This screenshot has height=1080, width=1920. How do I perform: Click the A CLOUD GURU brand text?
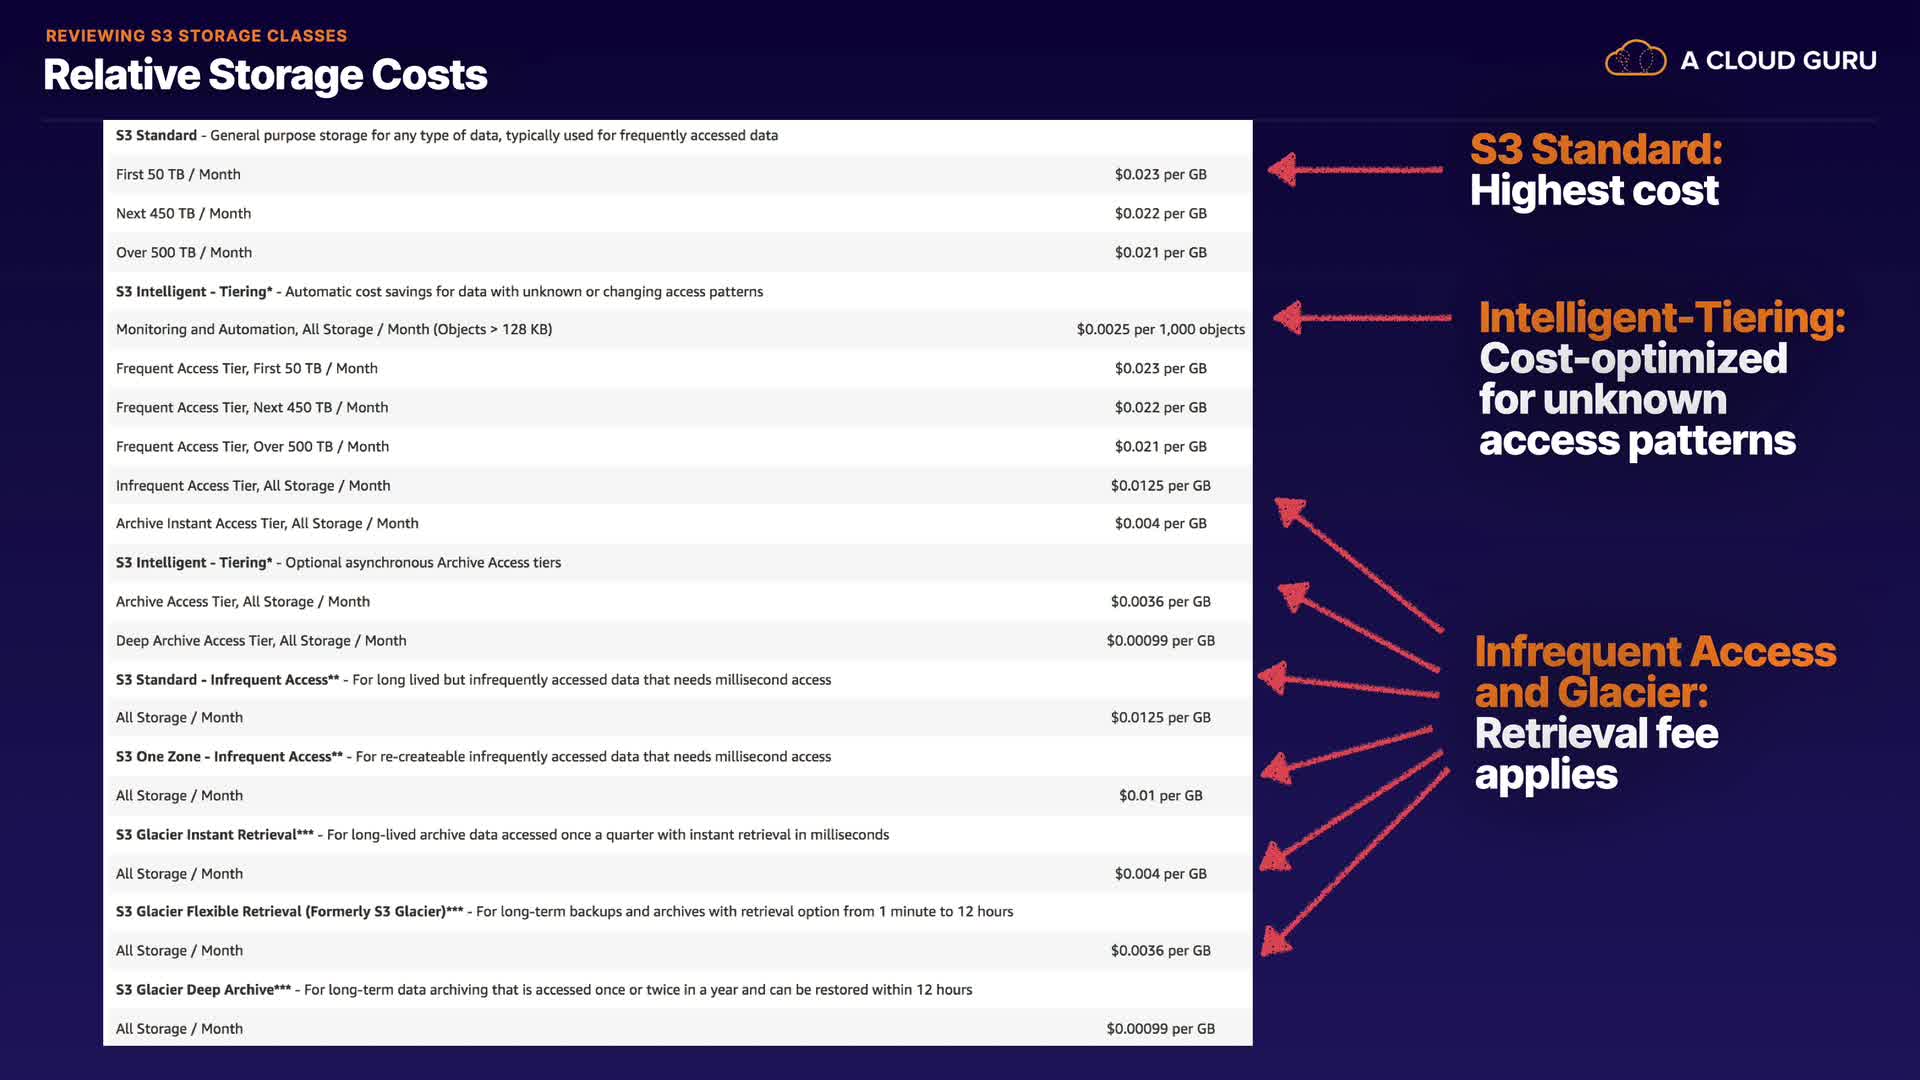(x=1778, y=61)
